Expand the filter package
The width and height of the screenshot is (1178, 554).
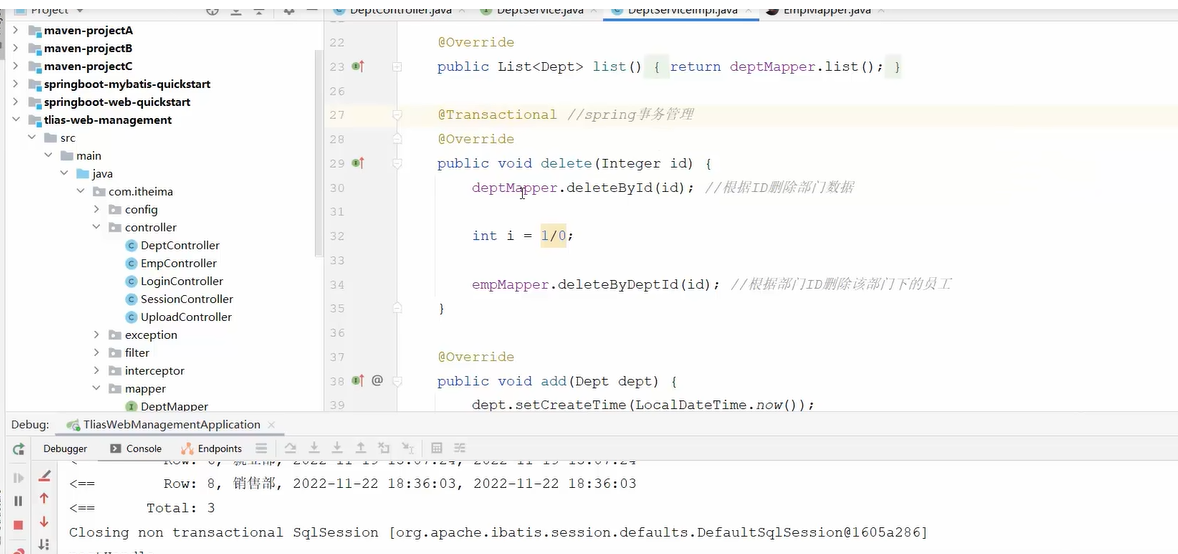point(96,353)
